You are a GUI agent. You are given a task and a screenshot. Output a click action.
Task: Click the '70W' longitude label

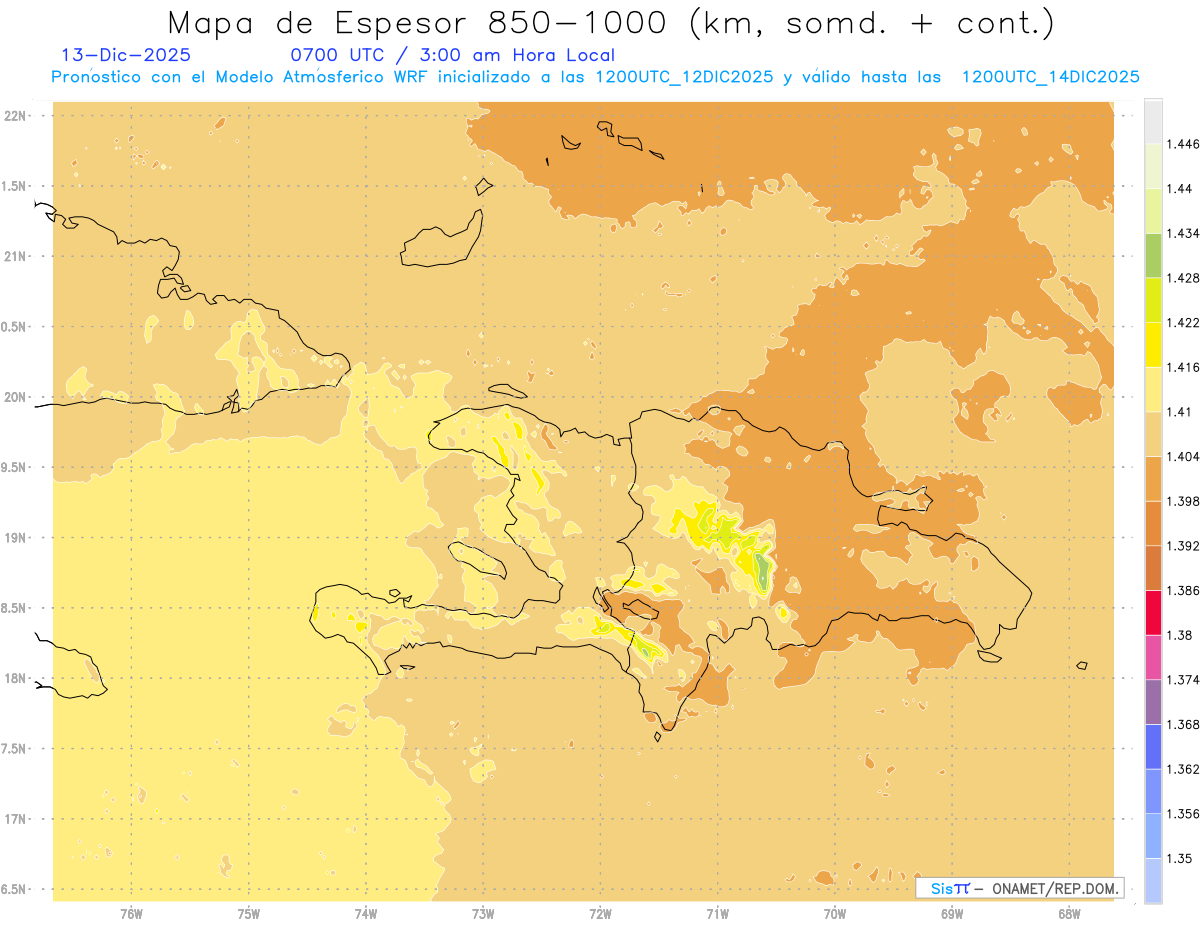coord(835,913)
